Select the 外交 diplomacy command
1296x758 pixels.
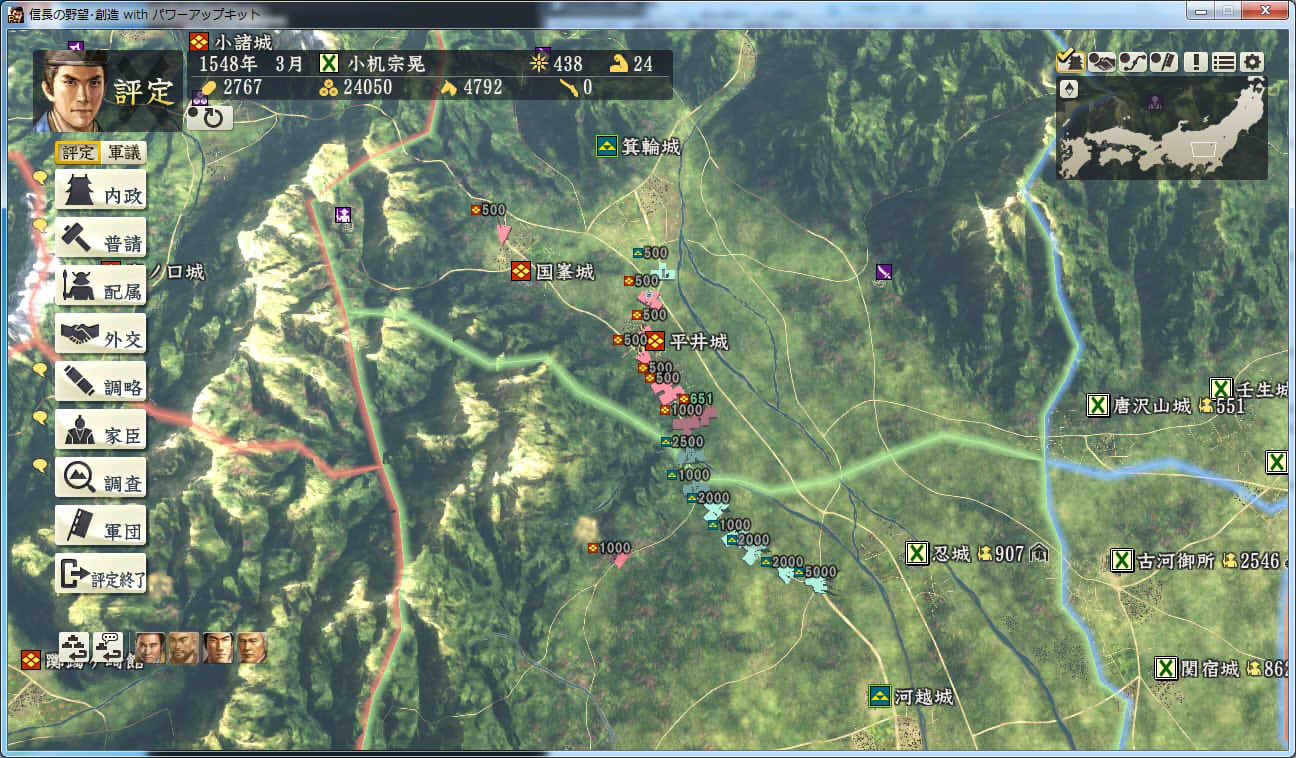tap(101, 334)
